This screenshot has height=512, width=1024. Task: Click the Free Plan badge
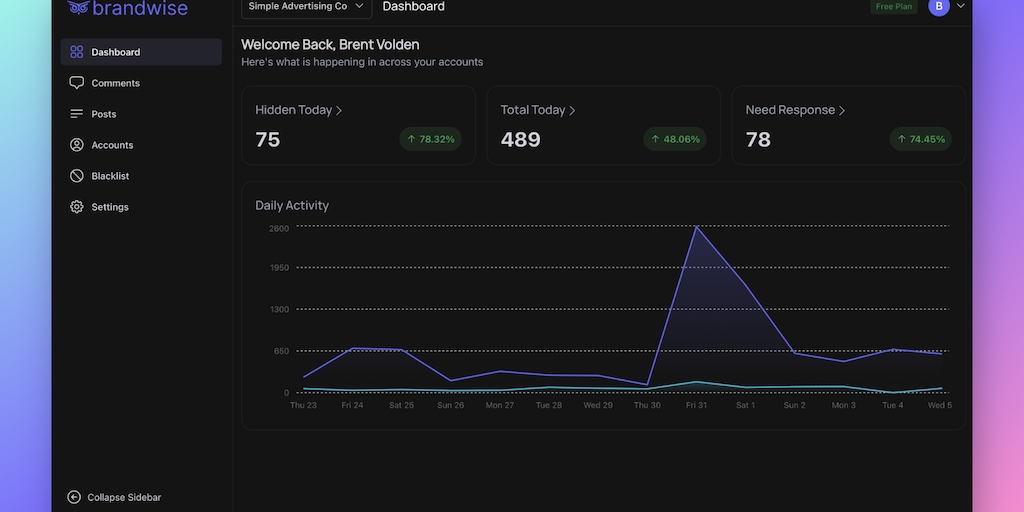tap(893, 7)
